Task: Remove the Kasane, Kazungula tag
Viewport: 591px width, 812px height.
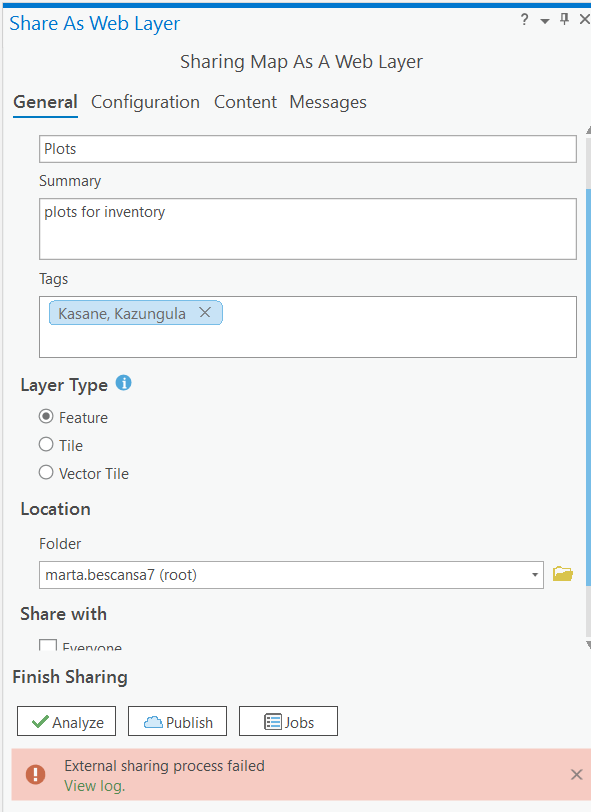Action: pos(205,312)
